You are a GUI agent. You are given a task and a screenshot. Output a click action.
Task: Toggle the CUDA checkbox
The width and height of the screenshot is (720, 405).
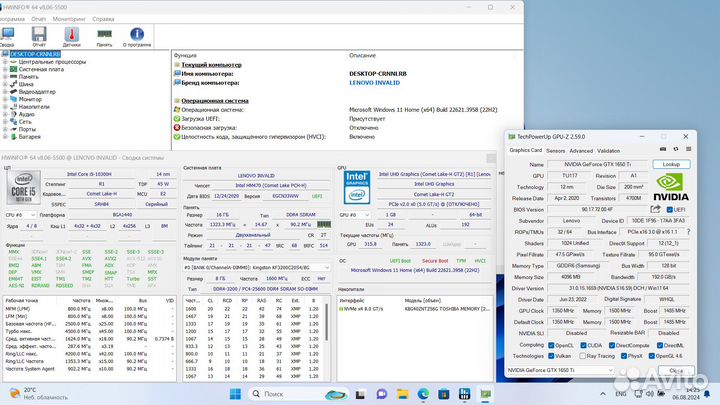[583, 345]
